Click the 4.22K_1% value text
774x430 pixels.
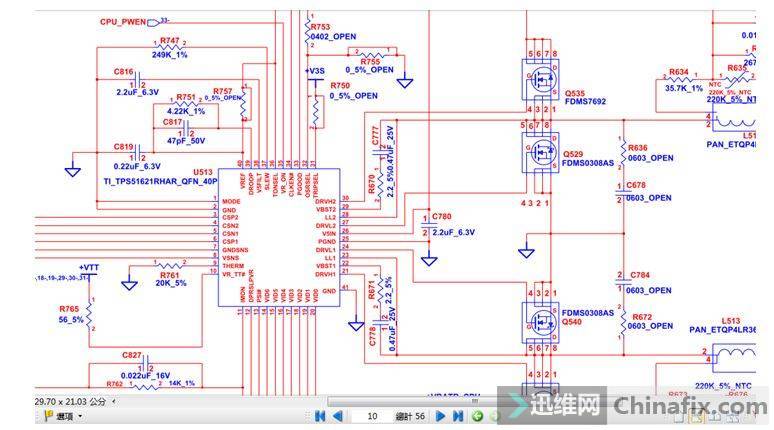click(186, 111)
